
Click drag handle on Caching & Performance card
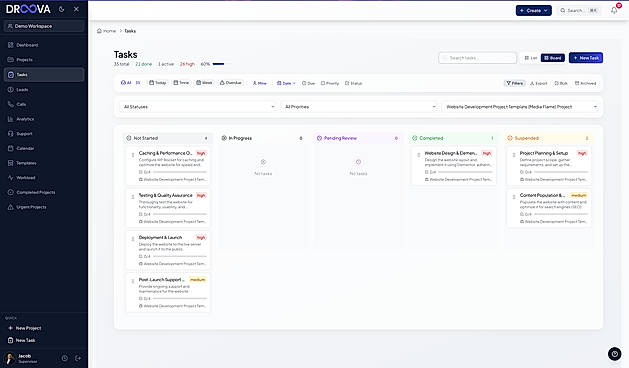pos(133,155)
